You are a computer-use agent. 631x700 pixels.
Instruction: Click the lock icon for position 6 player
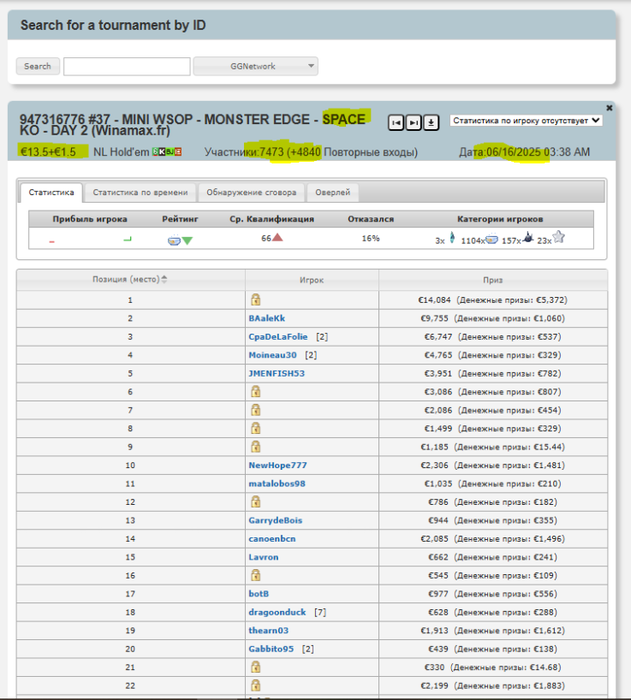tap(255, 392)
